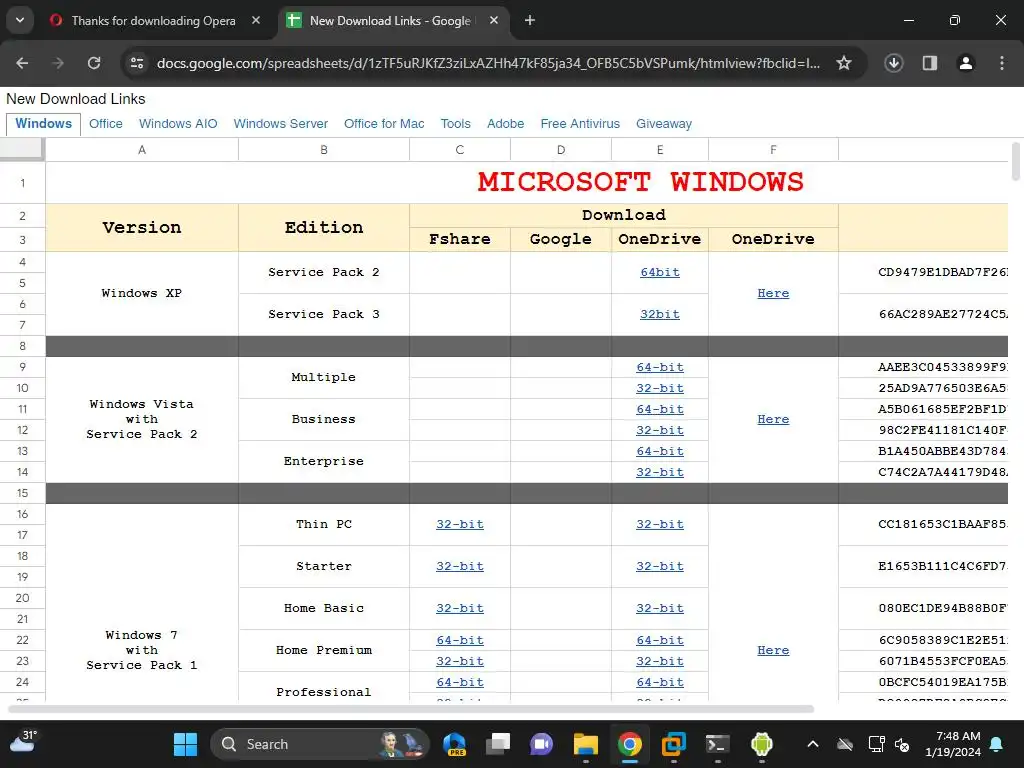Viewport: 1024px width, 768px height.
Task: Open Vista Enterprise 32-bit link
Action: [660, 472]
